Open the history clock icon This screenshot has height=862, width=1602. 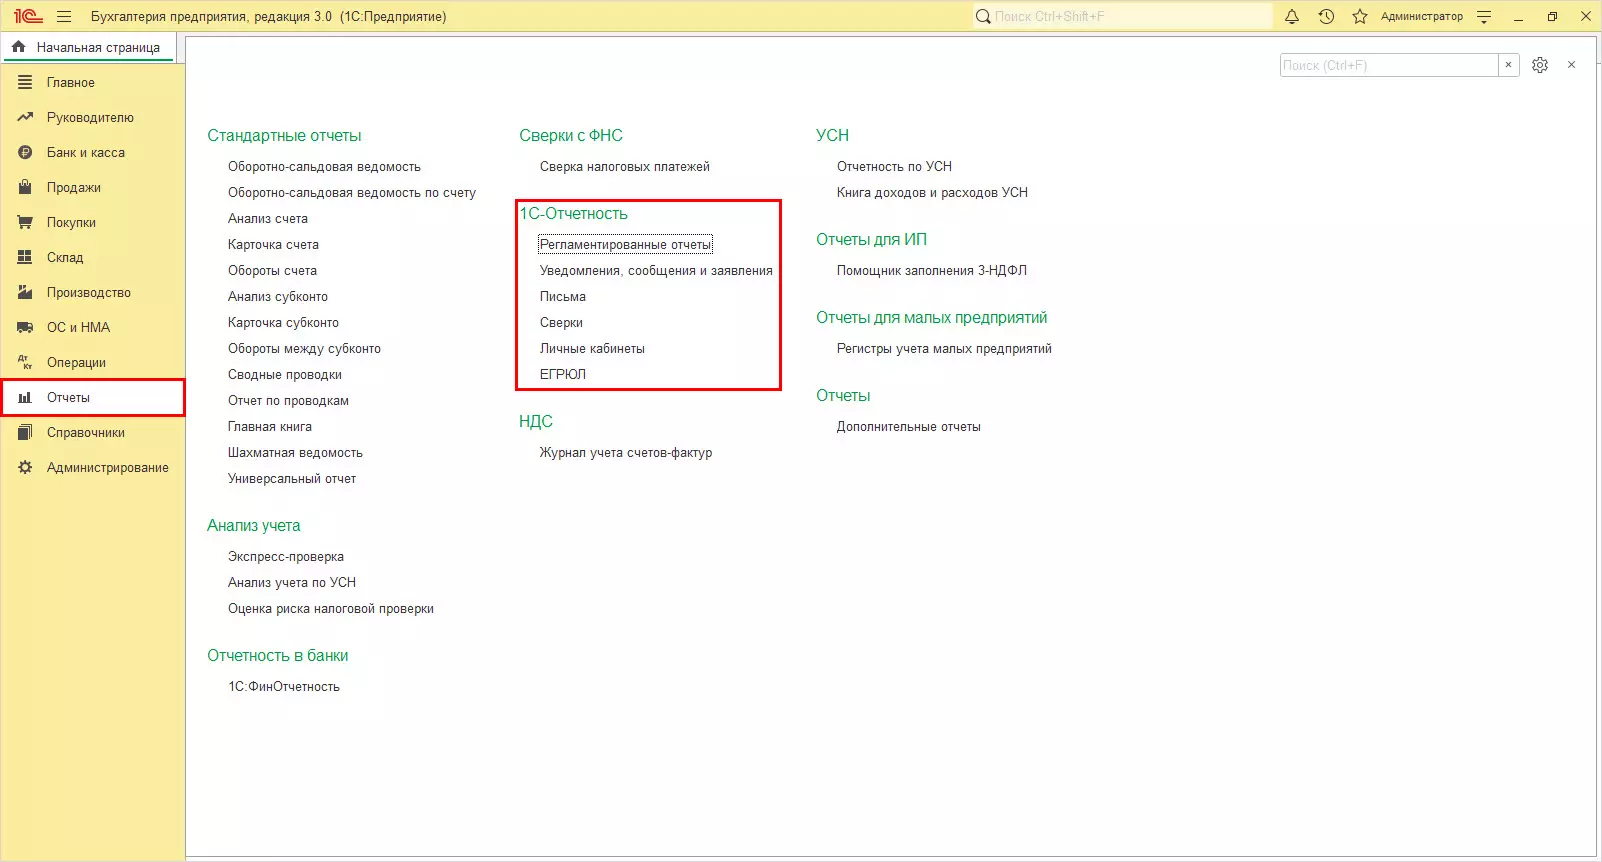tap(1326, 16)
